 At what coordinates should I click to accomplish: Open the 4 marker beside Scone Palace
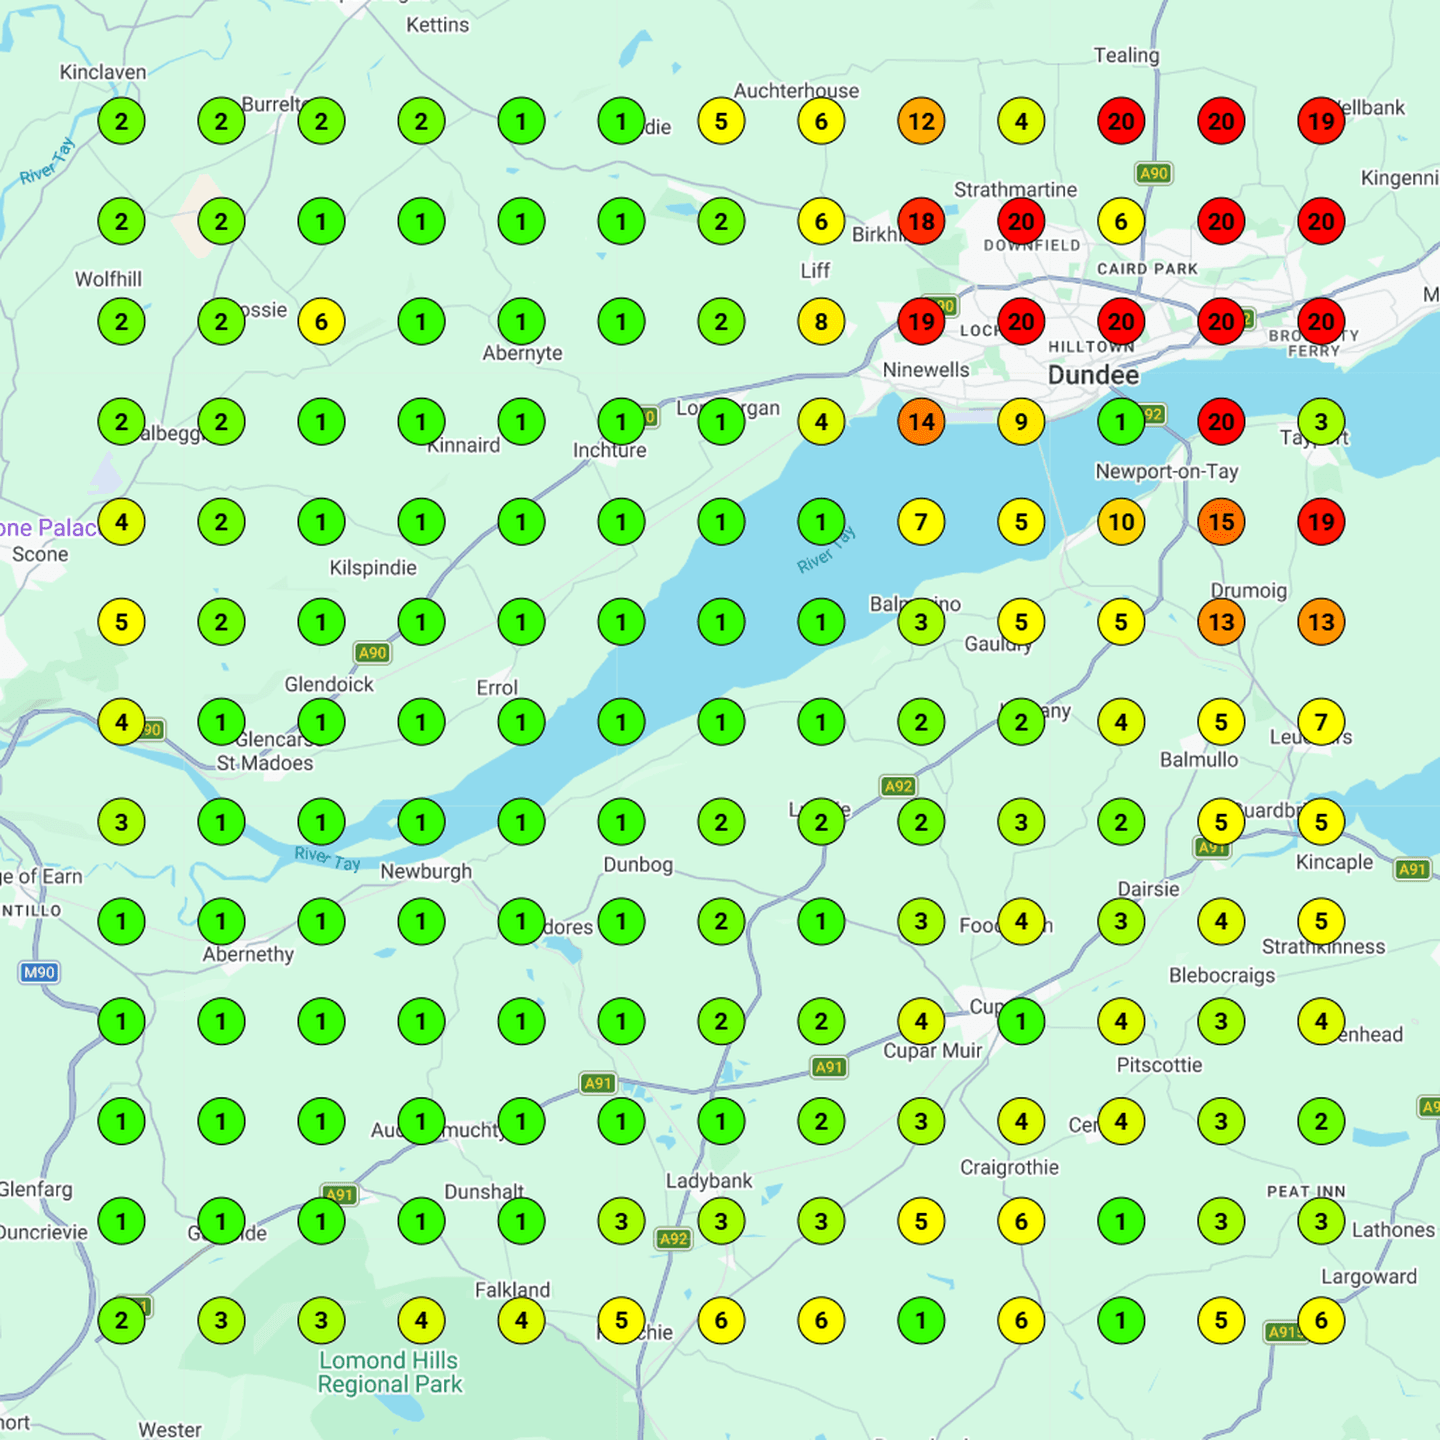[121, 522]
